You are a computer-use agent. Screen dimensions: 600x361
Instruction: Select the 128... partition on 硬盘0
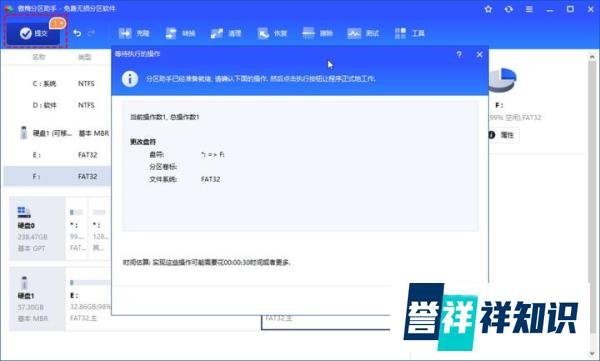click(100, 229)
